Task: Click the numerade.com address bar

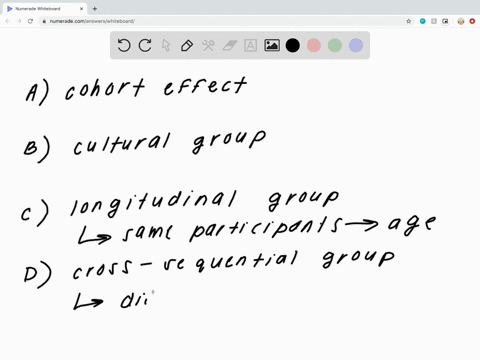Action: coord(227,21)
